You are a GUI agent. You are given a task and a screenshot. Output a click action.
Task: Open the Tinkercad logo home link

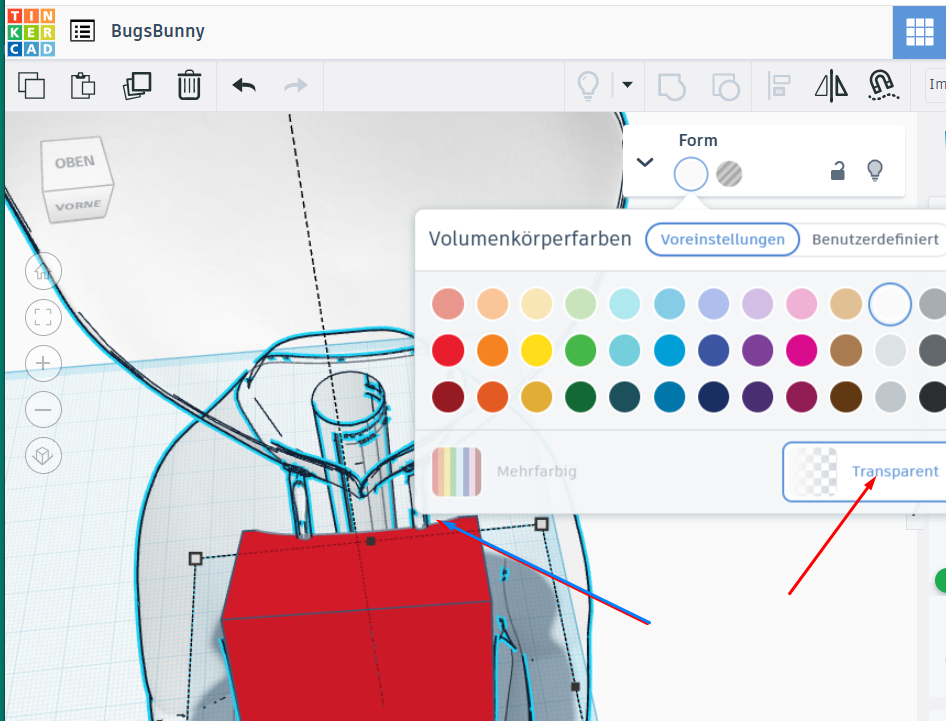tap(31, 32)
